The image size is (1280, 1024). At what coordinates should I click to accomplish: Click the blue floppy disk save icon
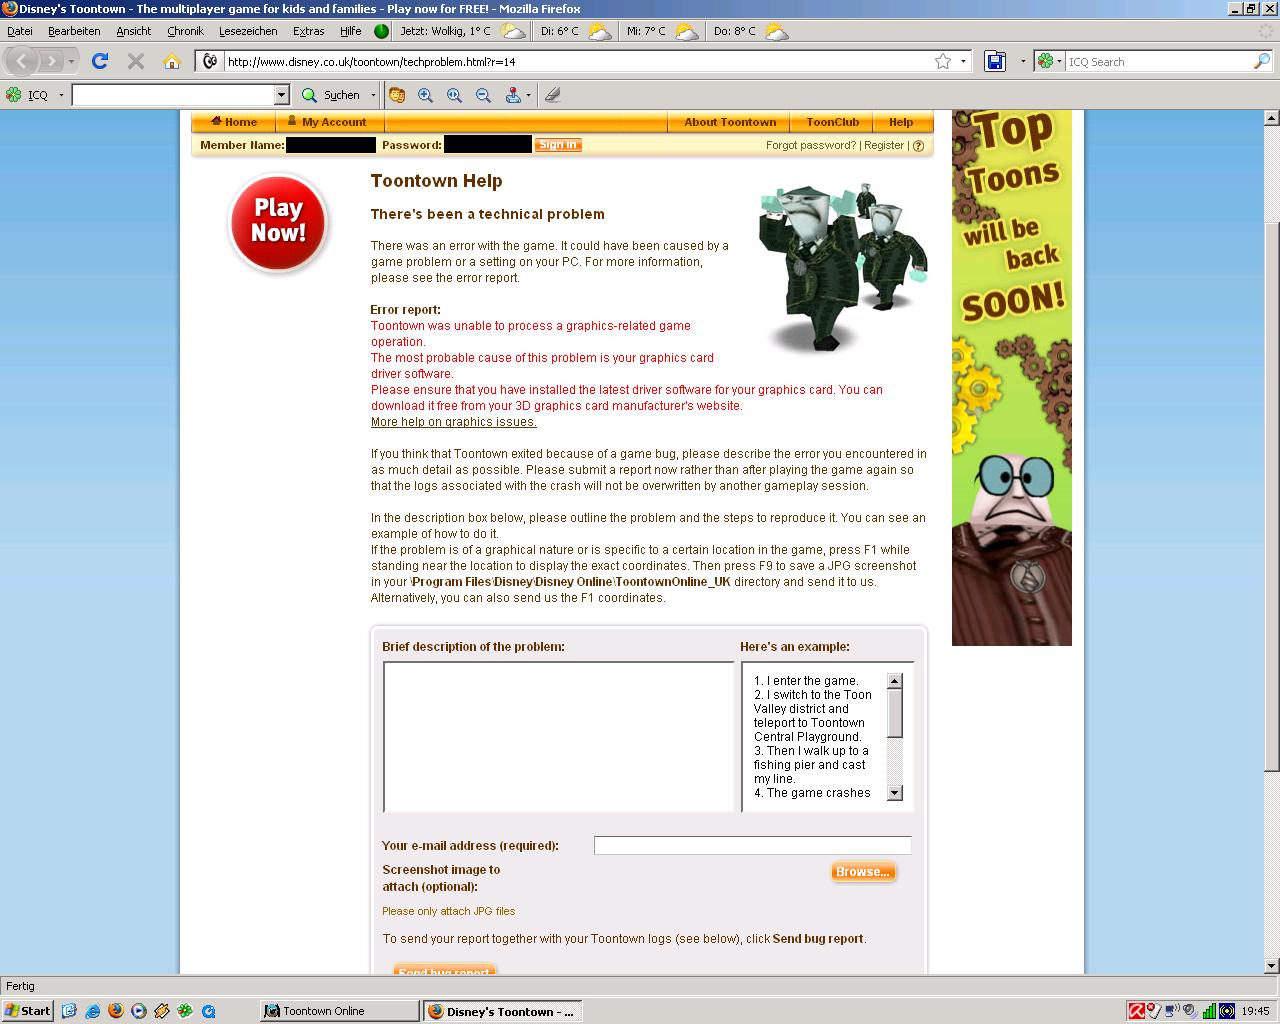click(x=995, y=62)
